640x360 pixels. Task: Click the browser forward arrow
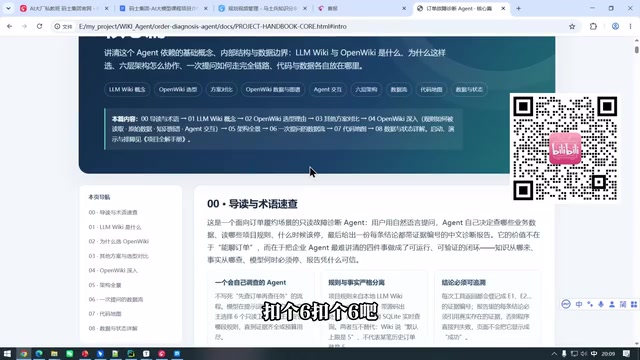pyautogui.click(x=24, y=26)
